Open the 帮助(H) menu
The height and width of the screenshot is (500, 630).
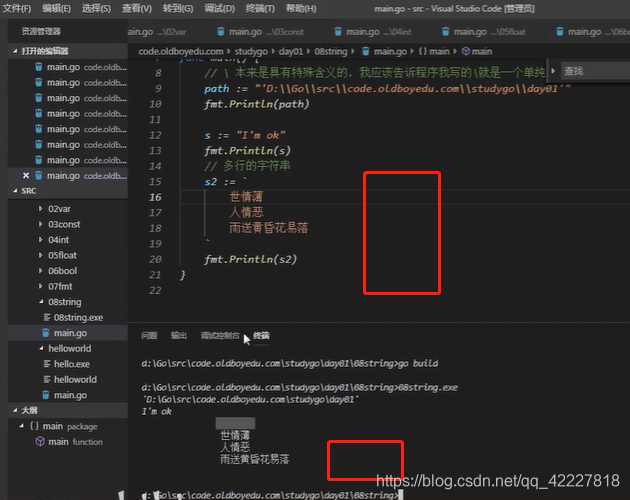point(301,8)
